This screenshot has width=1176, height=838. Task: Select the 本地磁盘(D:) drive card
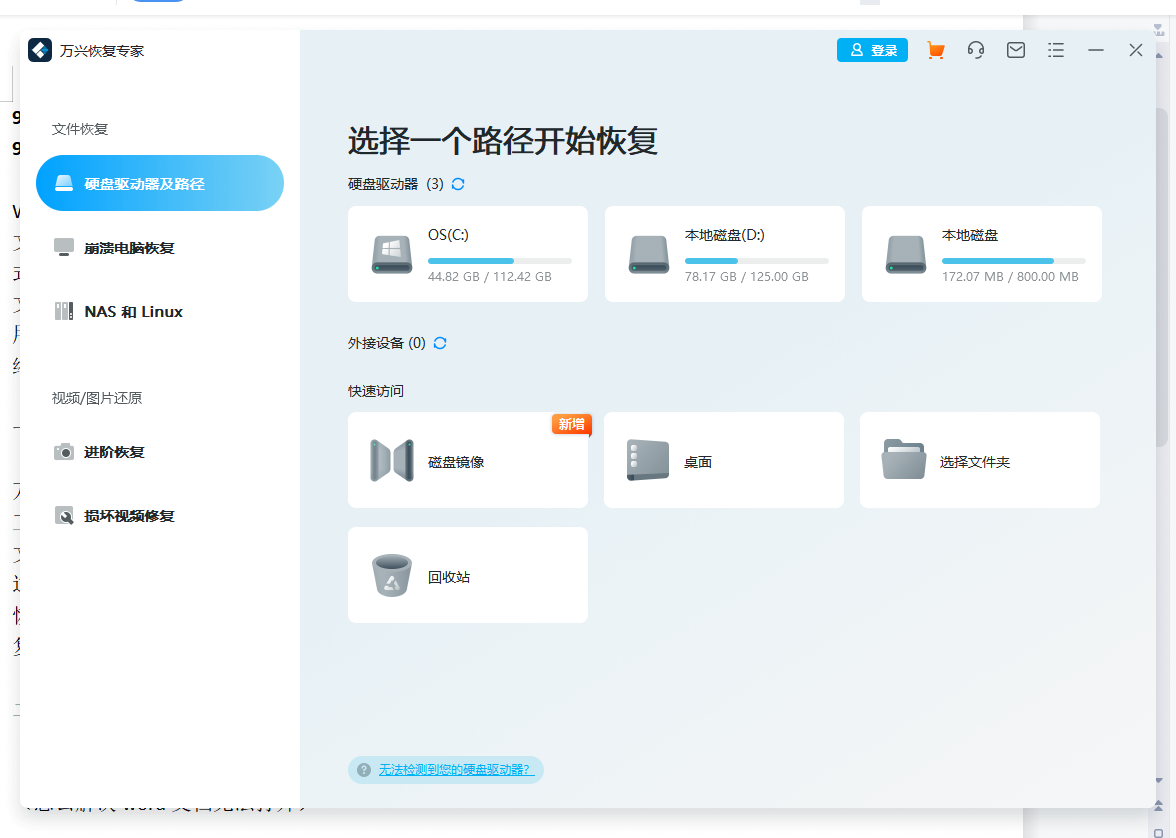coord(723,253)
